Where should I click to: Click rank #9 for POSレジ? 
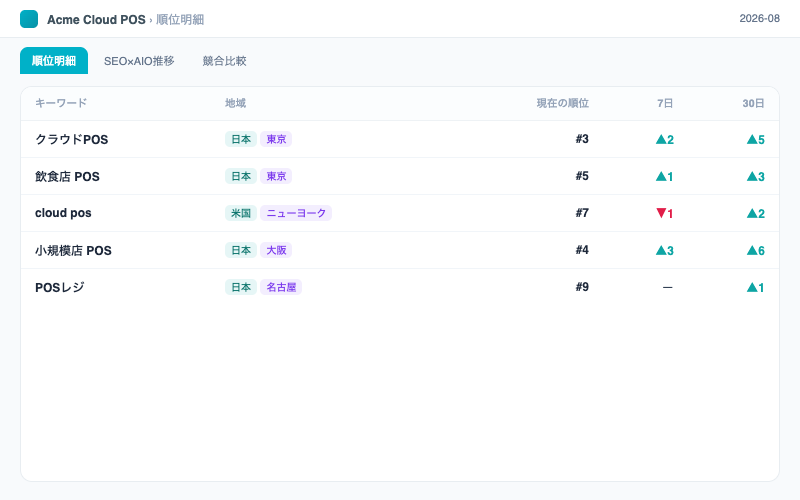pos(582,287)
